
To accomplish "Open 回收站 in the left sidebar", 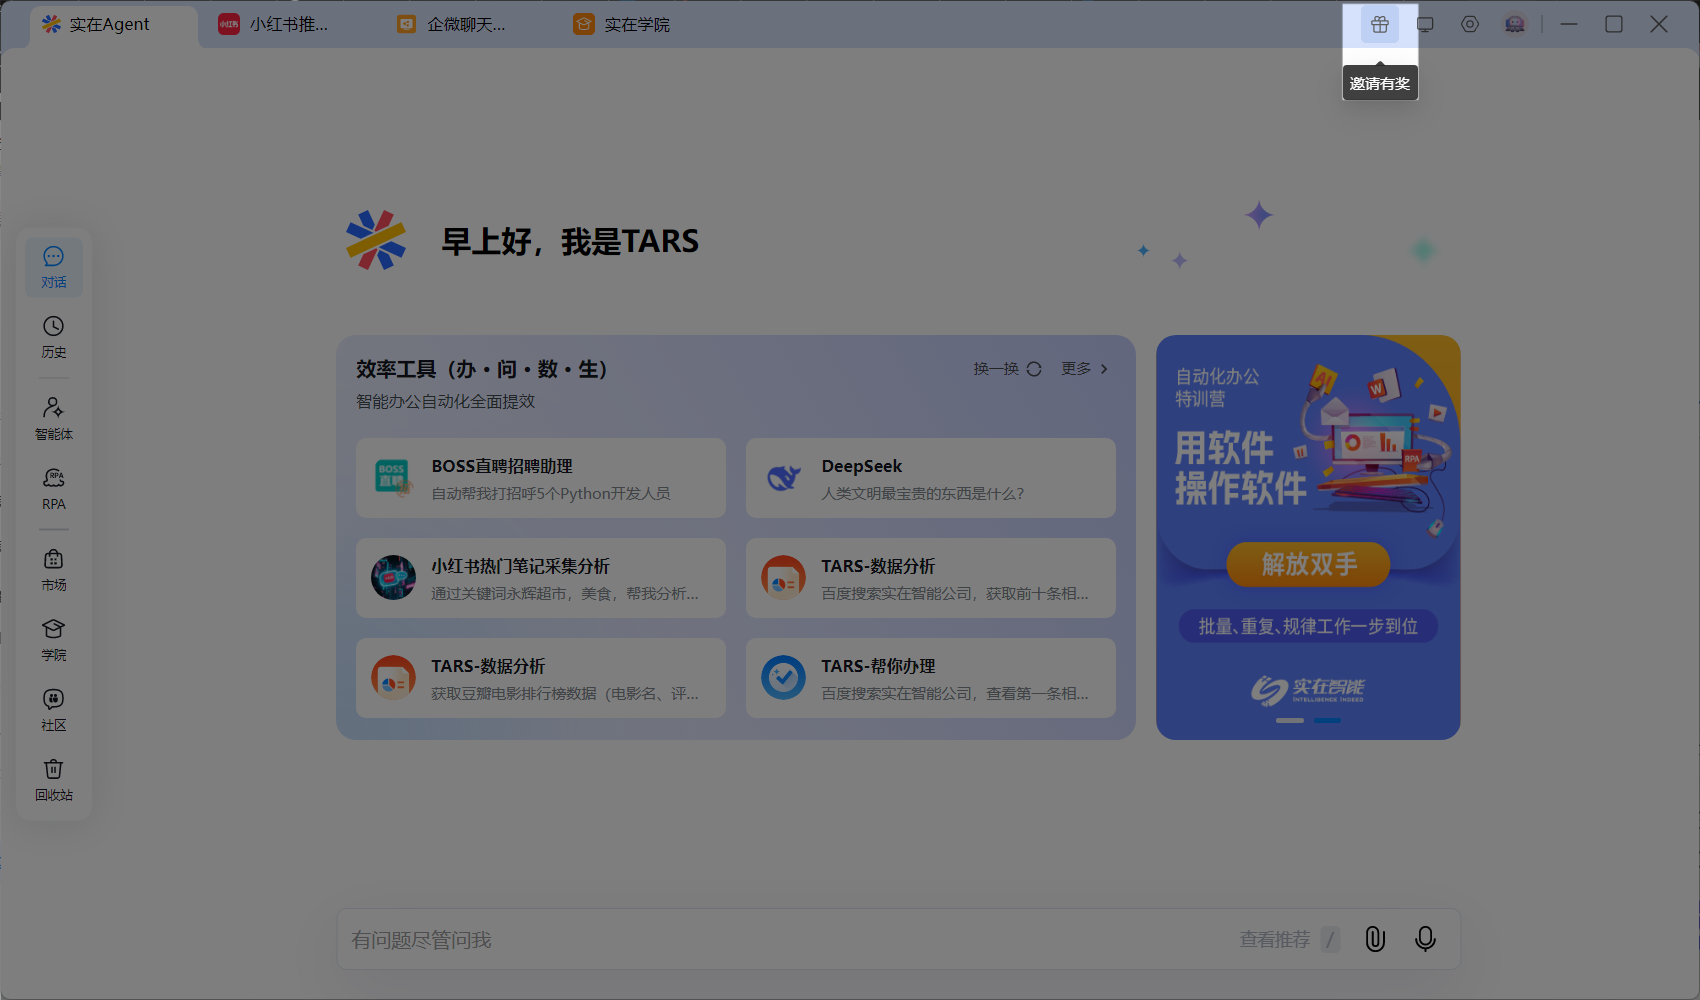I will coord(54,780).
